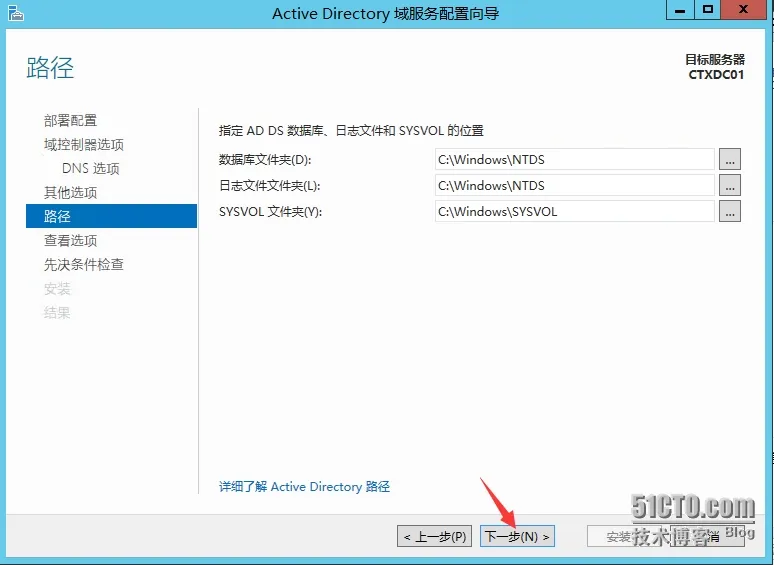Edit the log files folder path field

(575, 186)
